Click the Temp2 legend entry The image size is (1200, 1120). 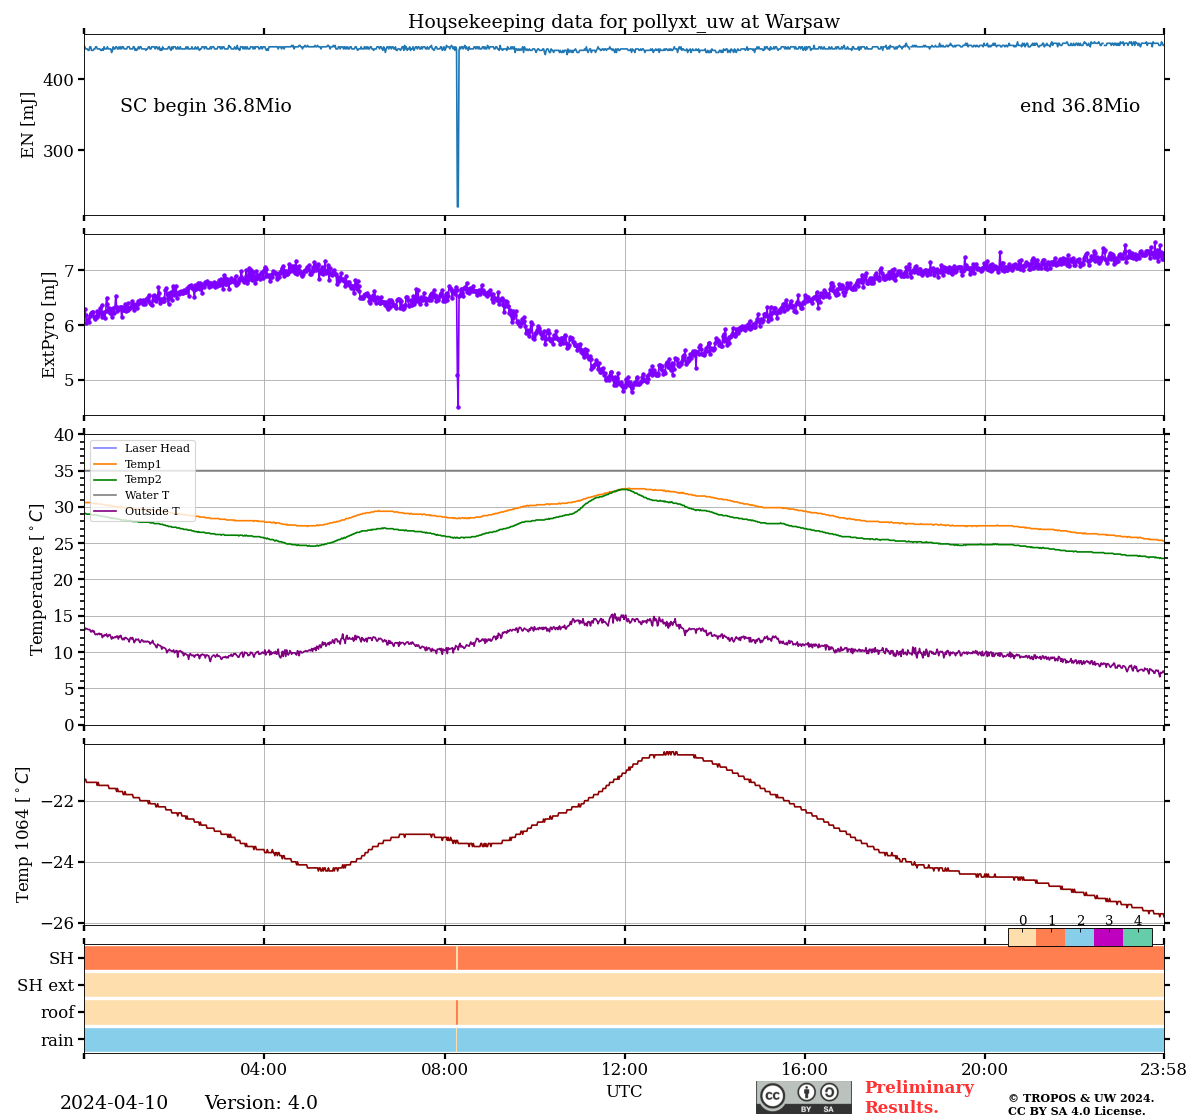127,480
